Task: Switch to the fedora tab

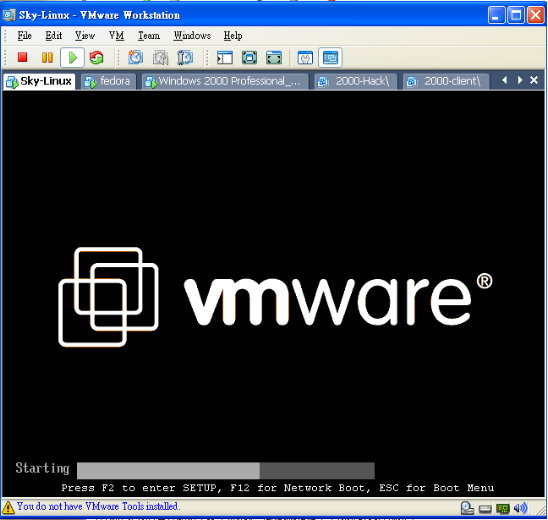Action: [x=109, y=81]
